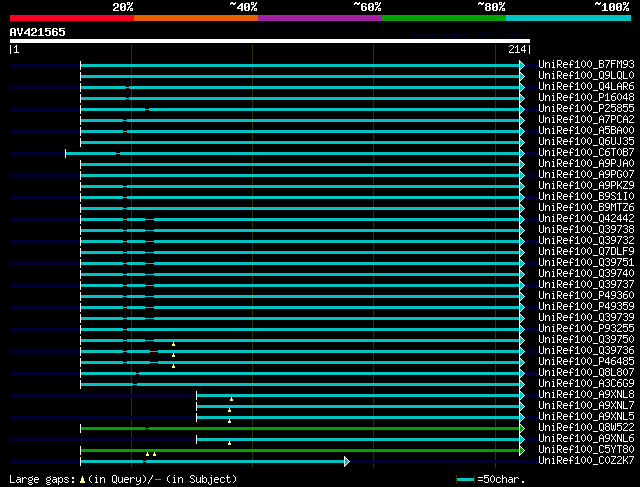Click the orange ~40% identity legend segment
The image size is (640, 487).
[196, 18]
